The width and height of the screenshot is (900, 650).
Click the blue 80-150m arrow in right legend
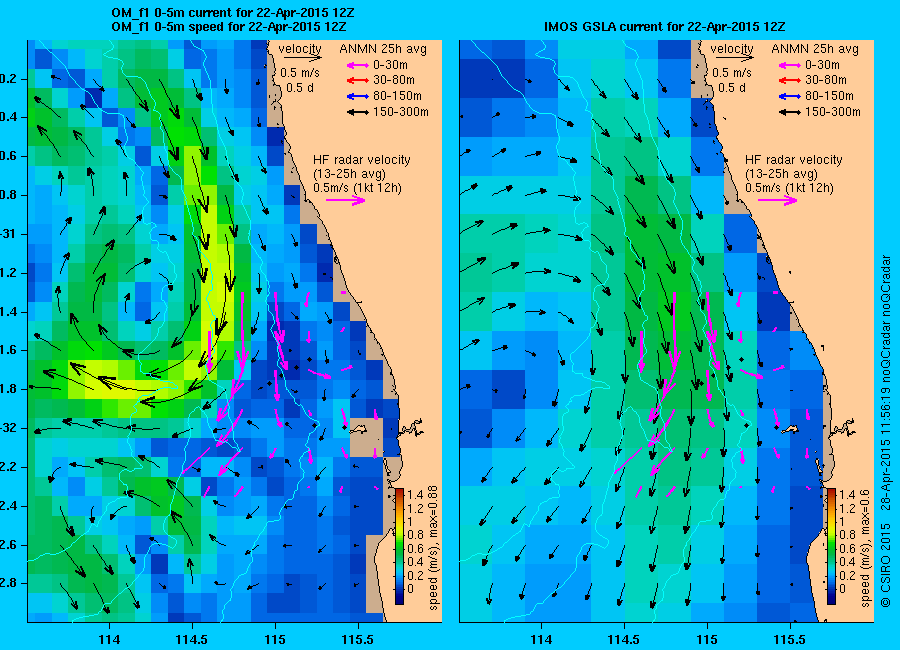tap(789, 96)
